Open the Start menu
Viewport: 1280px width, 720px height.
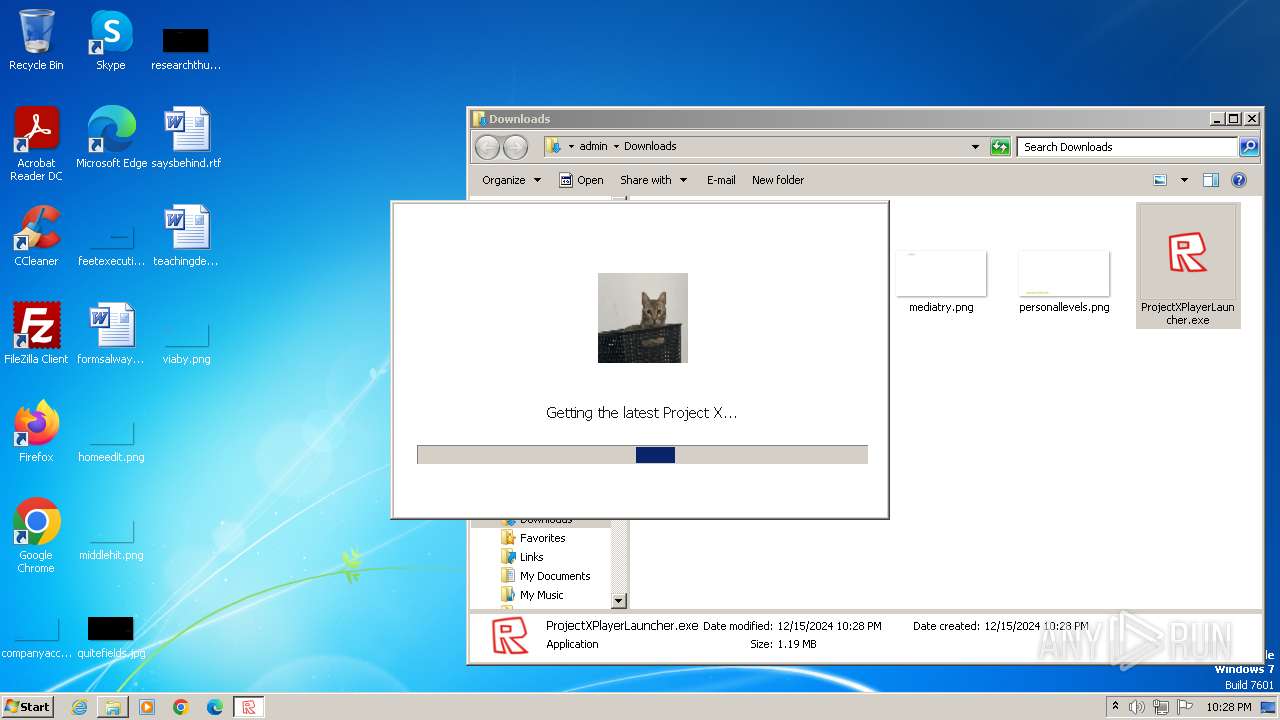pyautogui.click(x=27, y=707)
